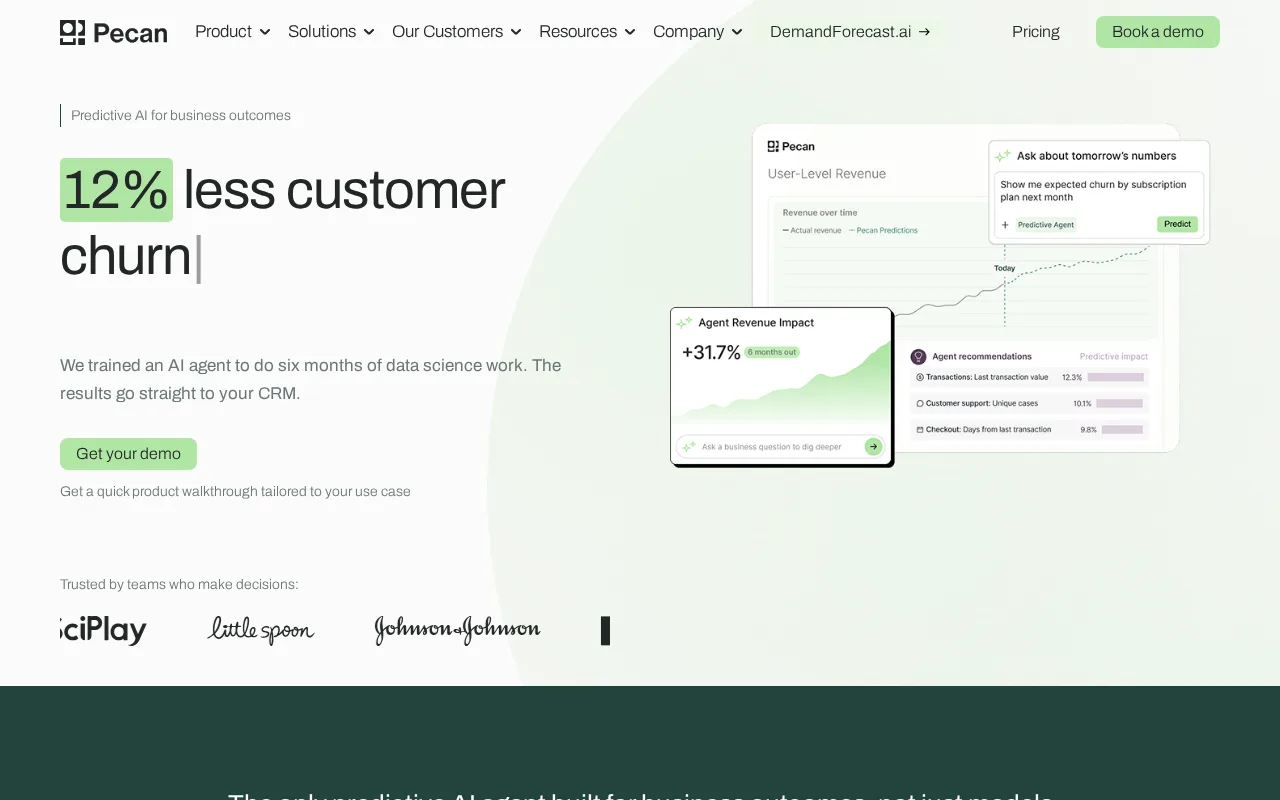This screenshot has width=1280, height=800.
Task: Click the Get your demo button
Action: 128,454
